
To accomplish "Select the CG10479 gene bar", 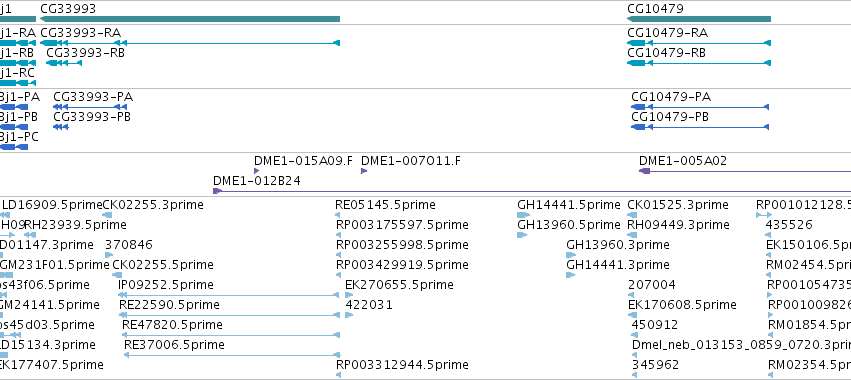I will tap(699, 19).
